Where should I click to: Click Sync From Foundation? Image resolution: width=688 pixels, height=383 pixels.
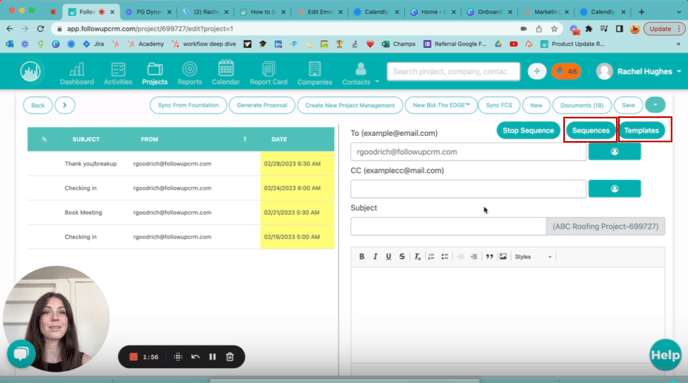[188, 105]
